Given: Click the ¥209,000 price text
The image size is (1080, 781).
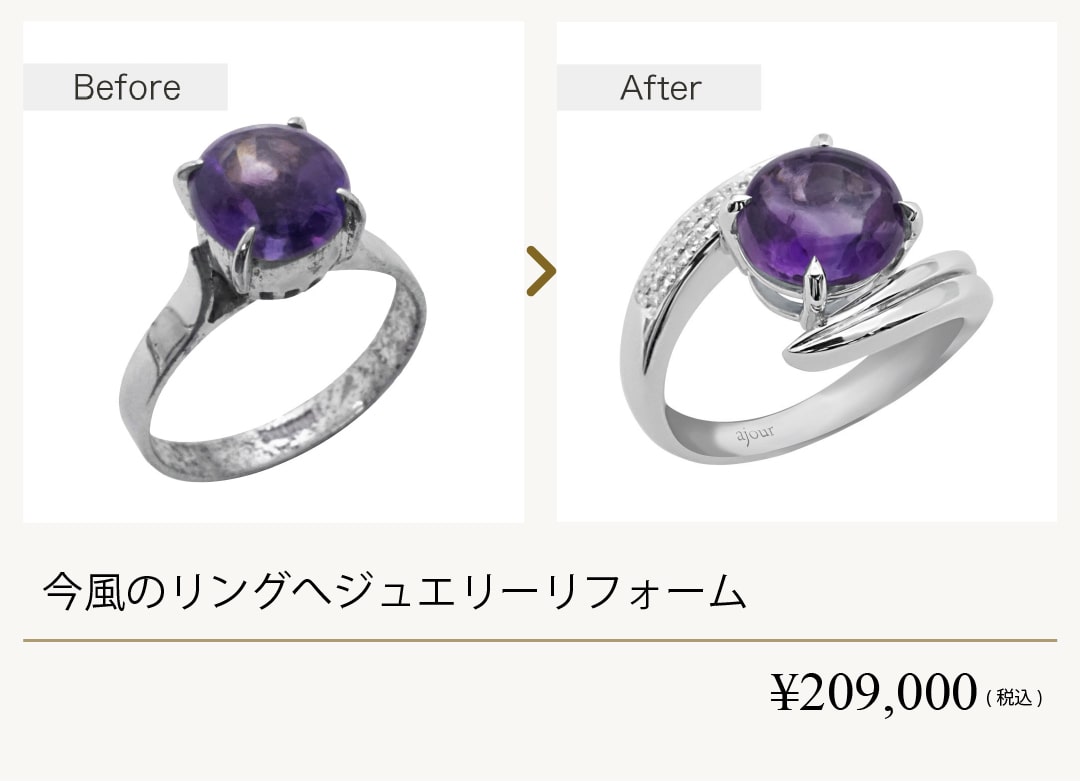Looking at the screenshot, I should pyautogui.click(x=873, y=693).
